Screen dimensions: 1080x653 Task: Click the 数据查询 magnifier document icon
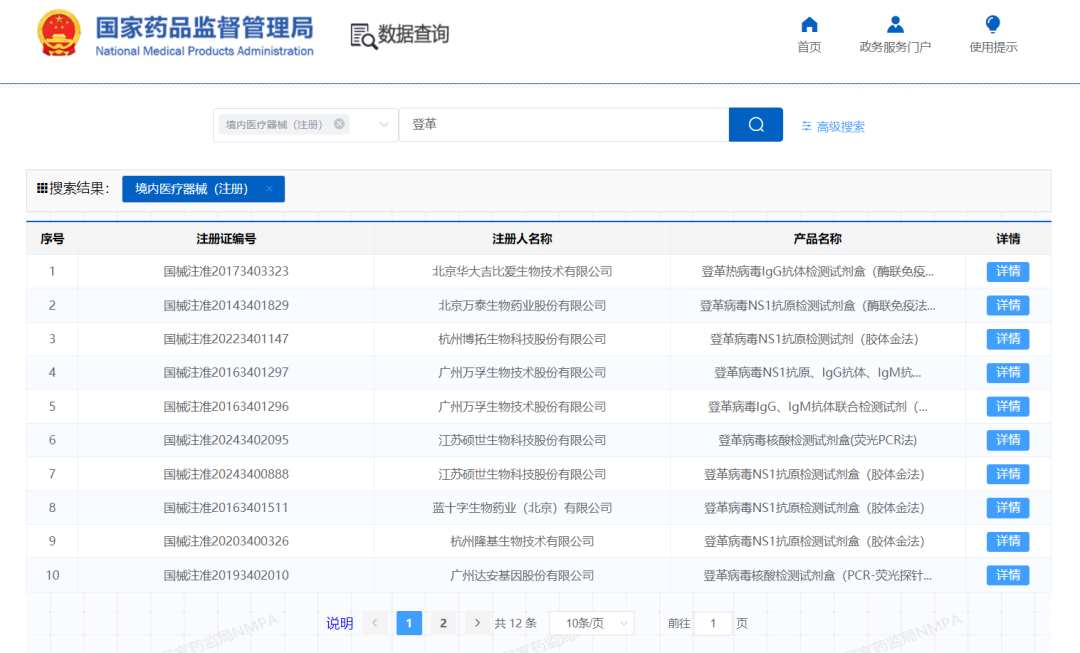(x=363, y=36)
